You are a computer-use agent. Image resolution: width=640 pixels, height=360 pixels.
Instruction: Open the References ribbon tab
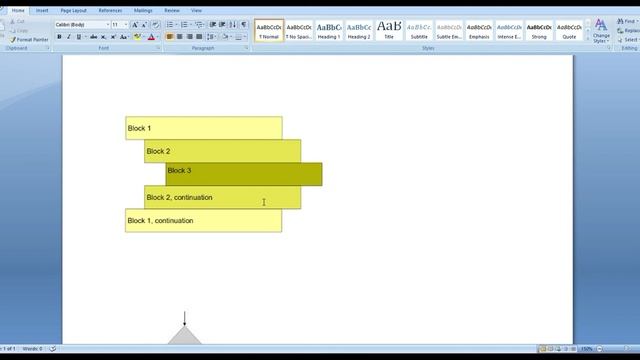tap(110, 11)
